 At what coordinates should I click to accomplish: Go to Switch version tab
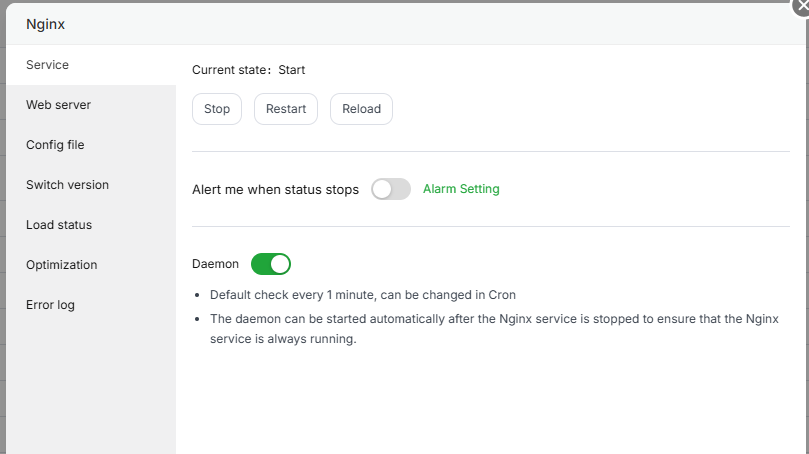[91, 185]
